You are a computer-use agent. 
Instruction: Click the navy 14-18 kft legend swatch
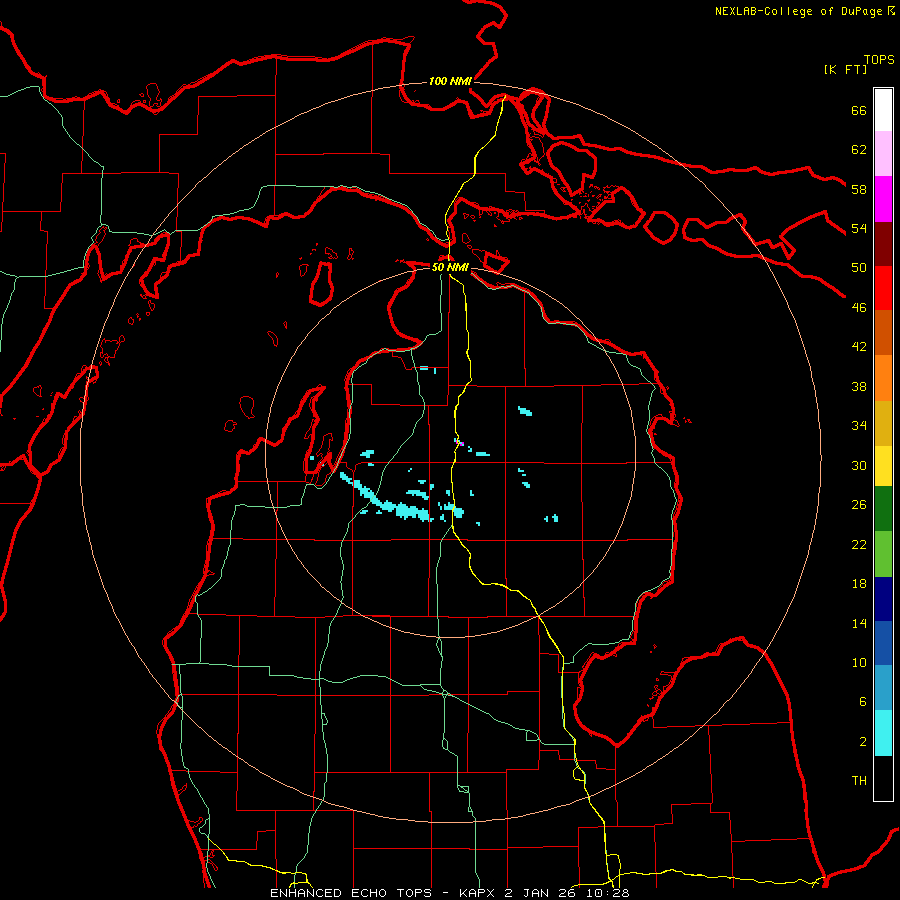pyautogui.click(x=883, y=599)
